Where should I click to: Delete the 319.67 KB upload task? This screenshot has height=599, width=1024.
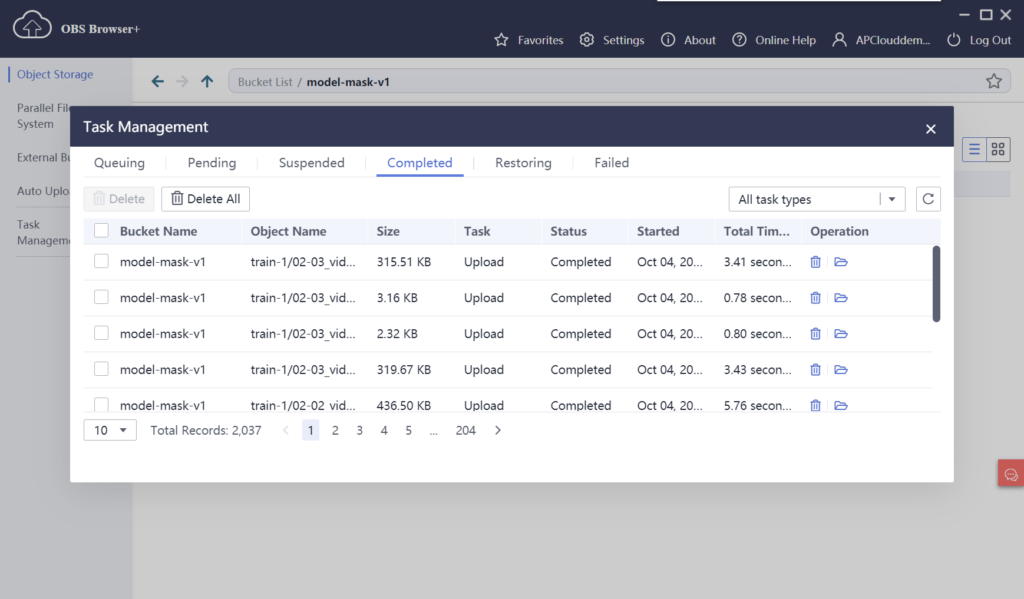(x=815, y=370)
